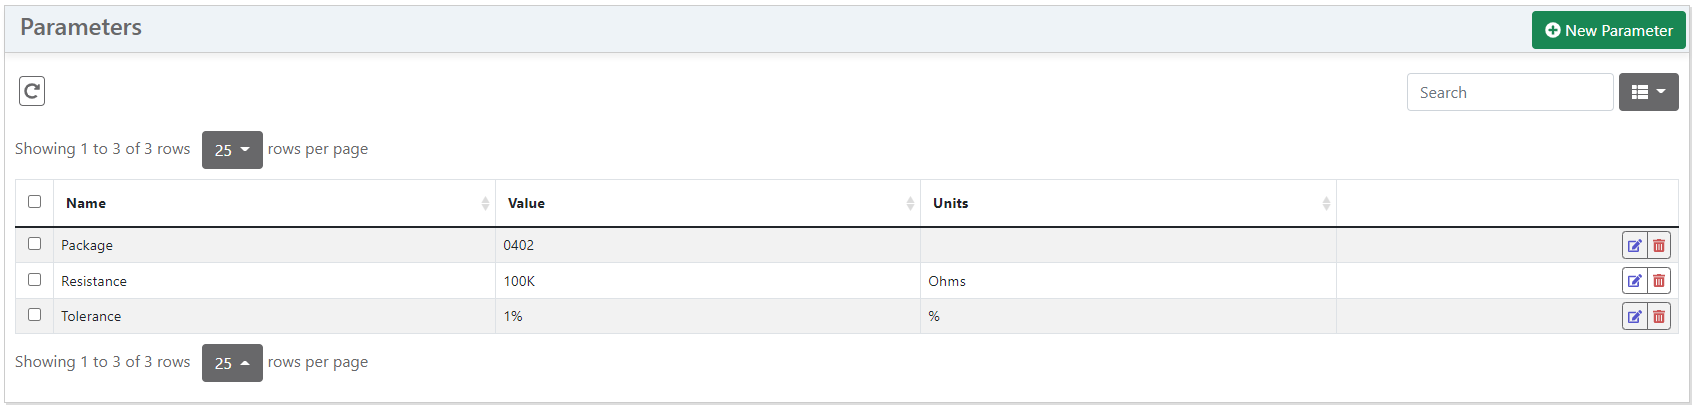Edit the Resistance parameter
Screen dimensions: 1696x410
point(1634,281)
